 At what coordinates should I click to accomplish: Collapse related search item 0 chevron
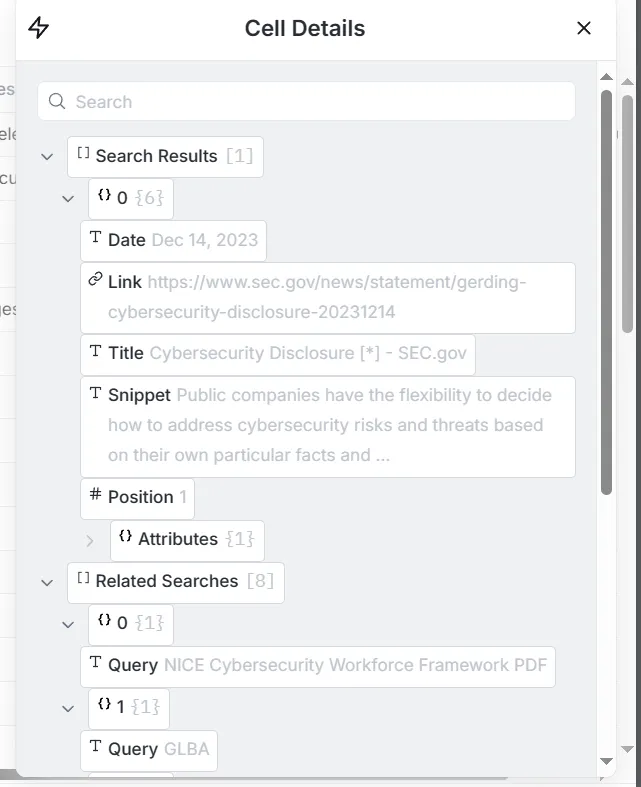tap(68, 625)
